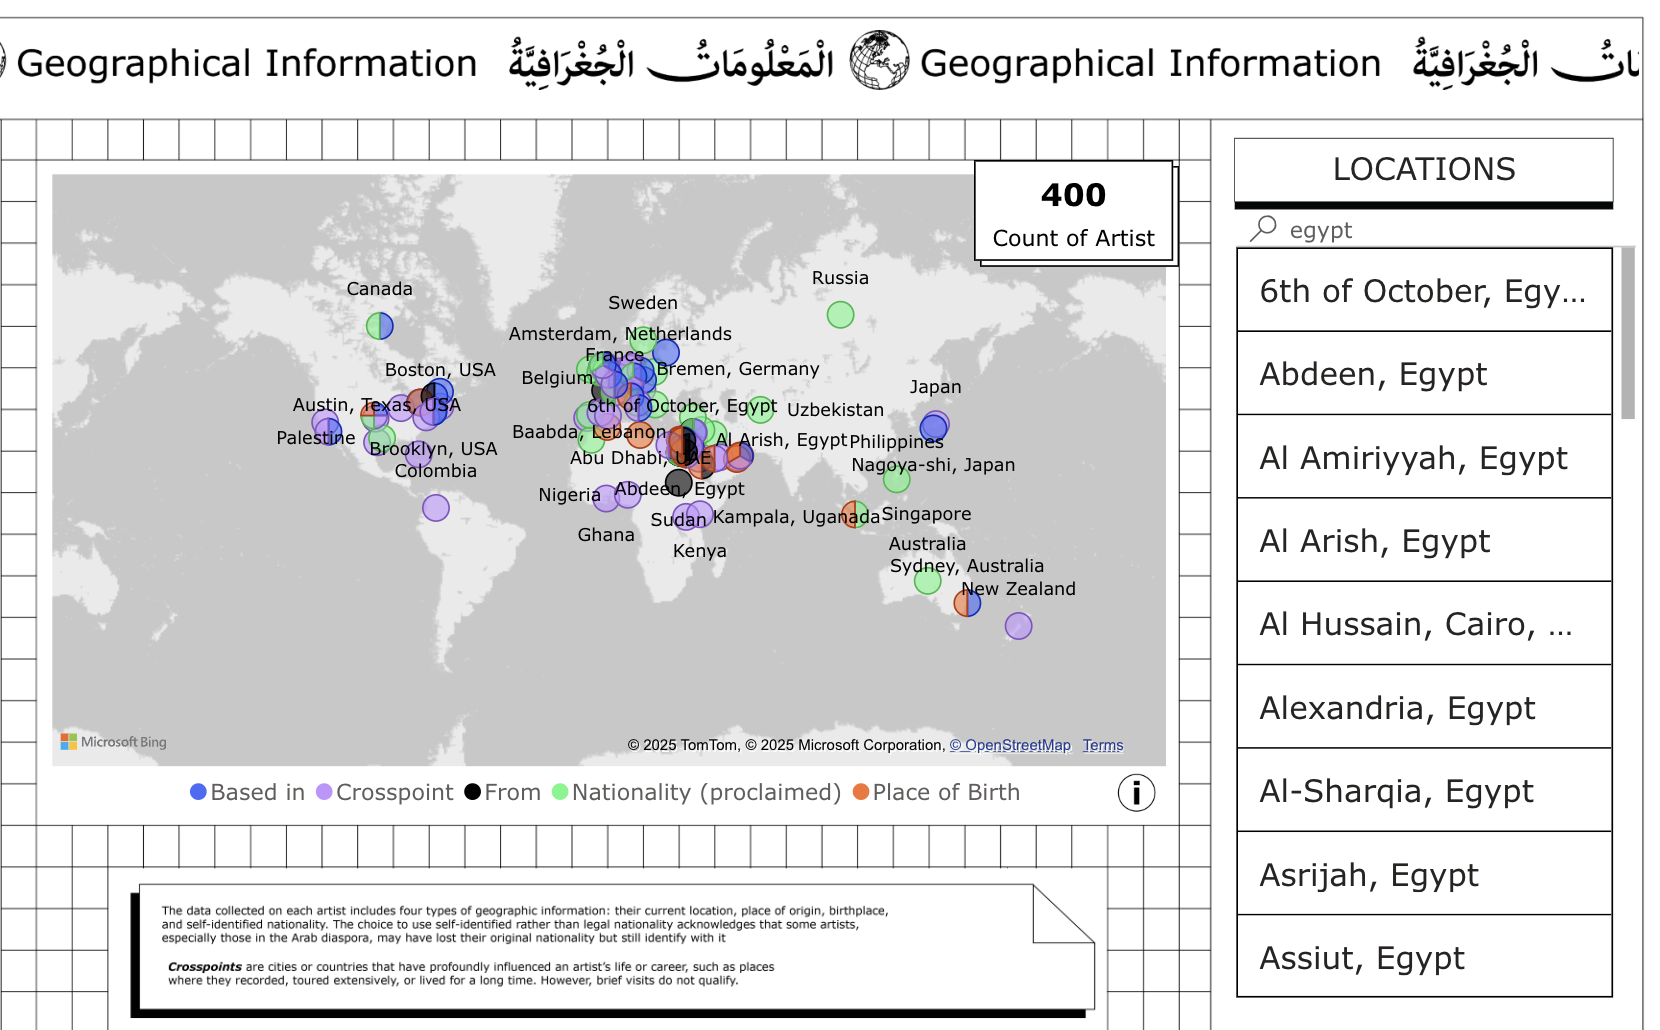Click the 'Nagoya-shi, Japan' map label

click(933, 465)
